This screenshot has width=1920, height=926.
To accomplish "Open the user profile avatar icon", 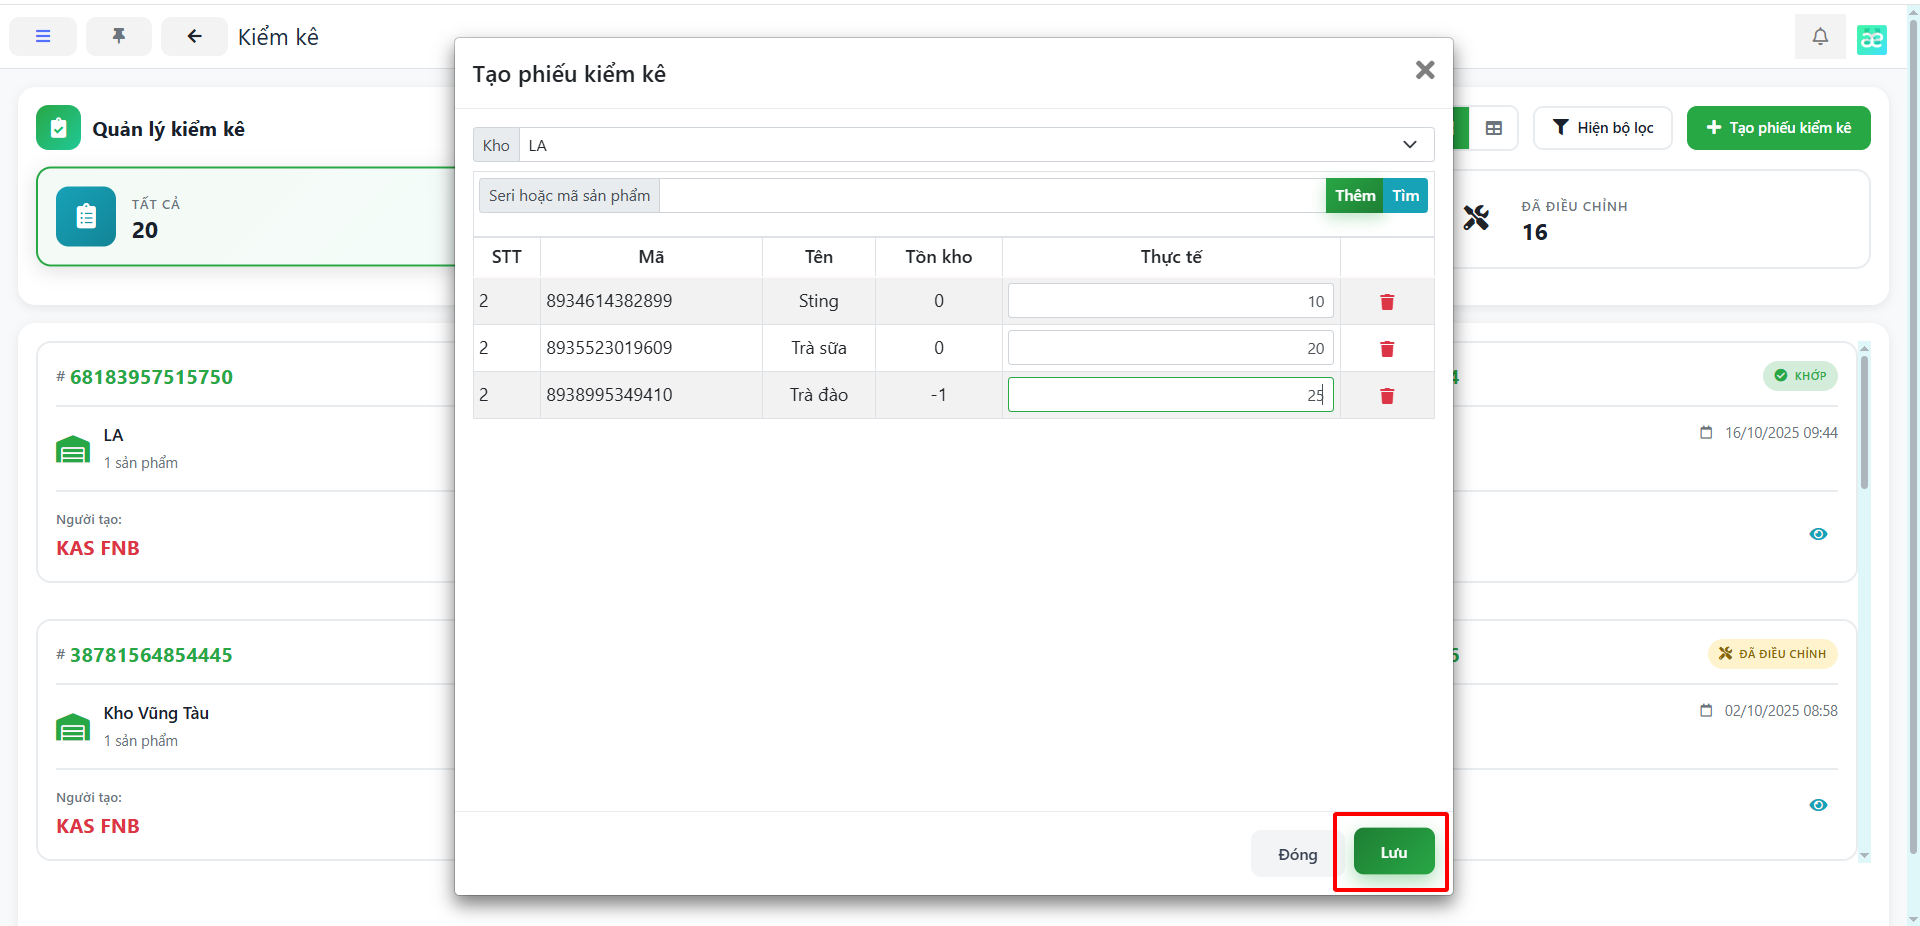I will pyautogui.click(x=1871, y=39).
